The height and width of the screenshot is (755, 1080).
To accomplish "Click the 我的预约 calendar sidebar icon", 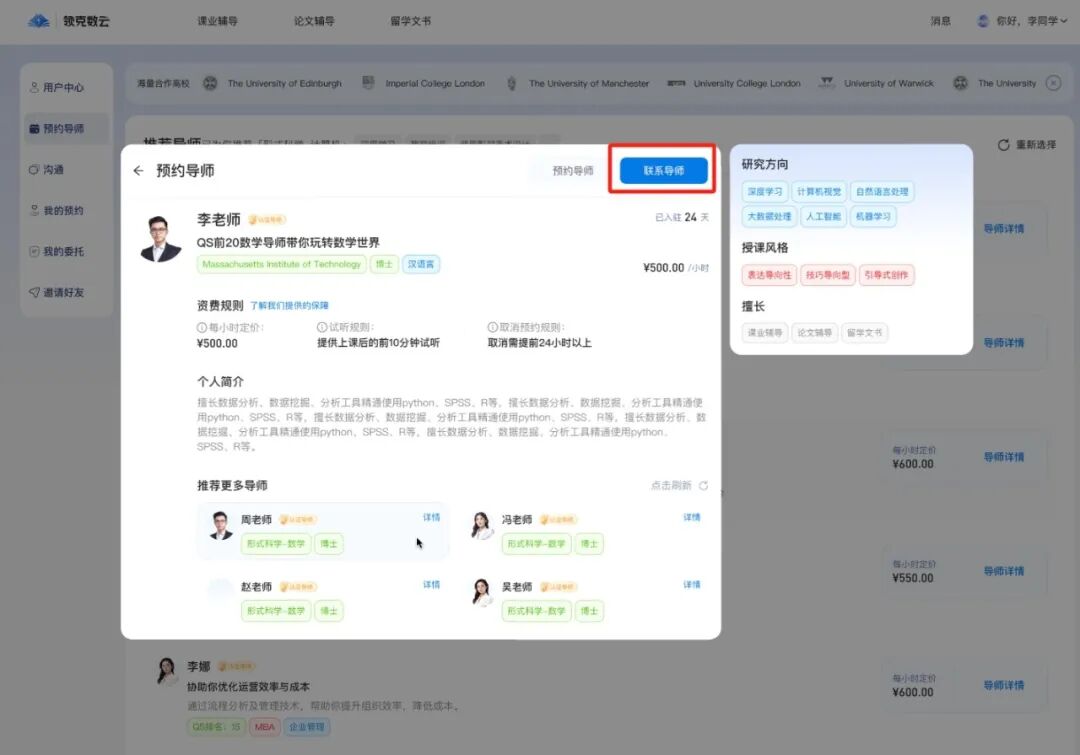I will 34,210.
